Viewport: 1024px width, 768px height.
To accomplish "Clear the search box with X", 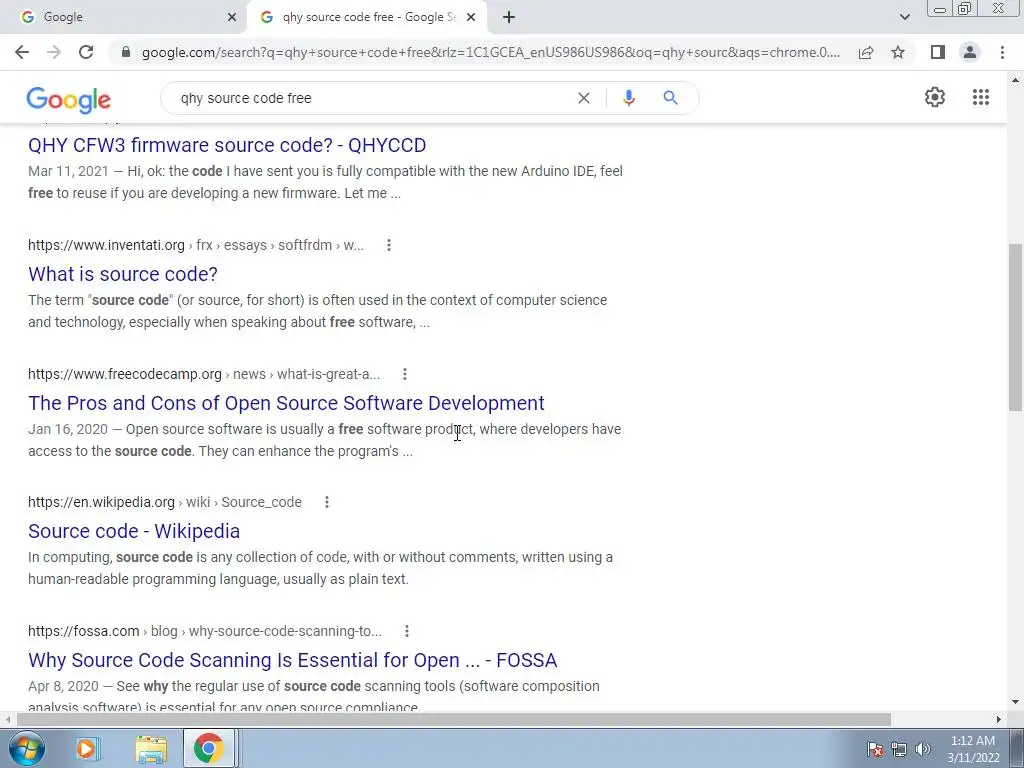I will [x=584, y=98].
